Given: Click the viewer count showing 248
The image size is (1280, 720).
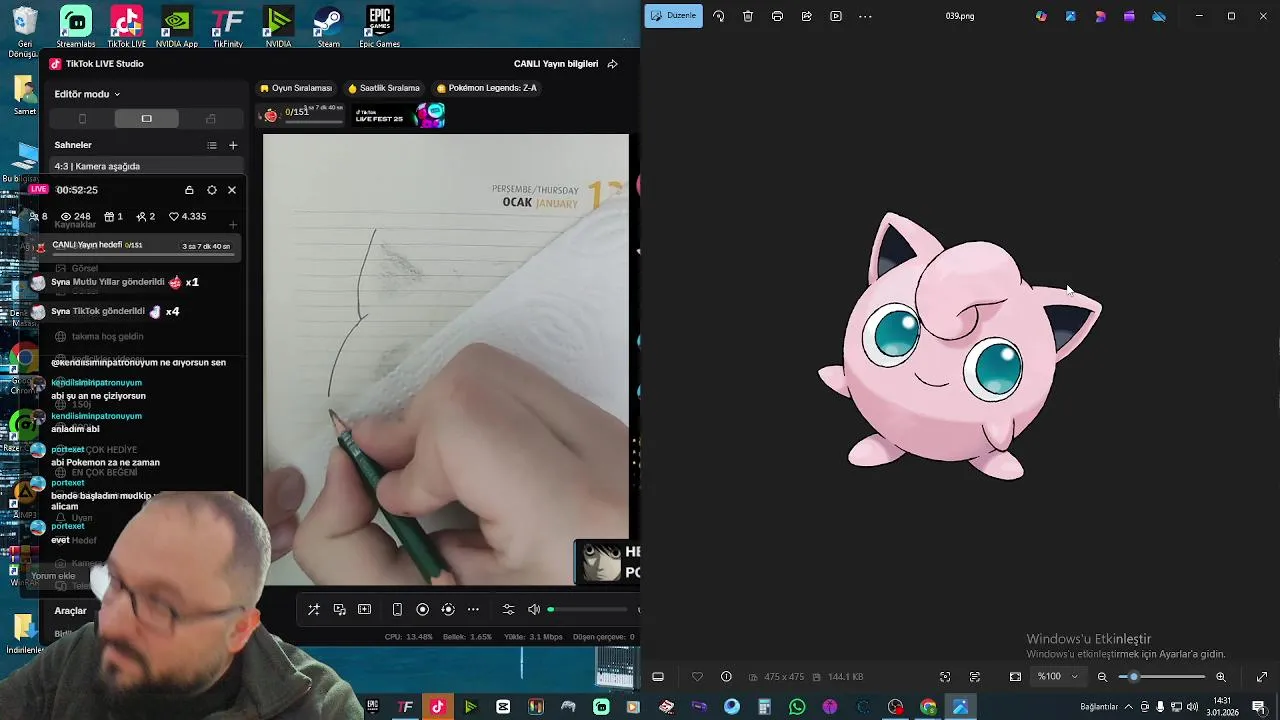Looking at the screenshot, I should click(x=75, y=216).
